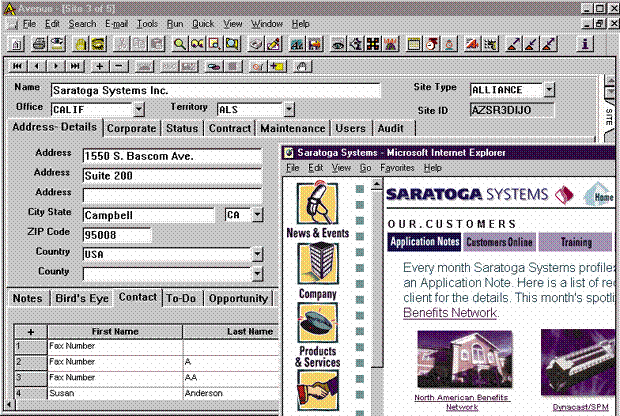Click the alarm clock icon
The width and height of the screenshot is (620, 416).
[449, 44]
